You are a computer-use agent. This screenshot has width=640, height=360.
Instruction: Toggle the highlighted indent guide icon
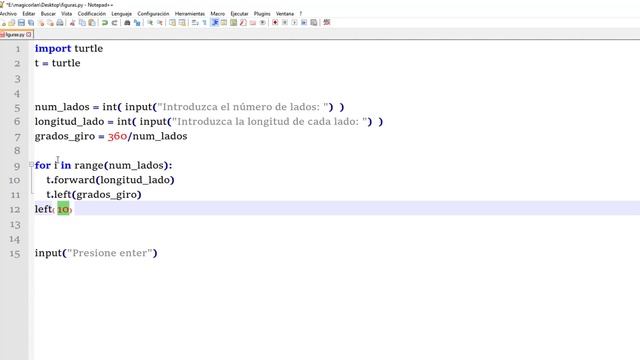pos(215,23)
